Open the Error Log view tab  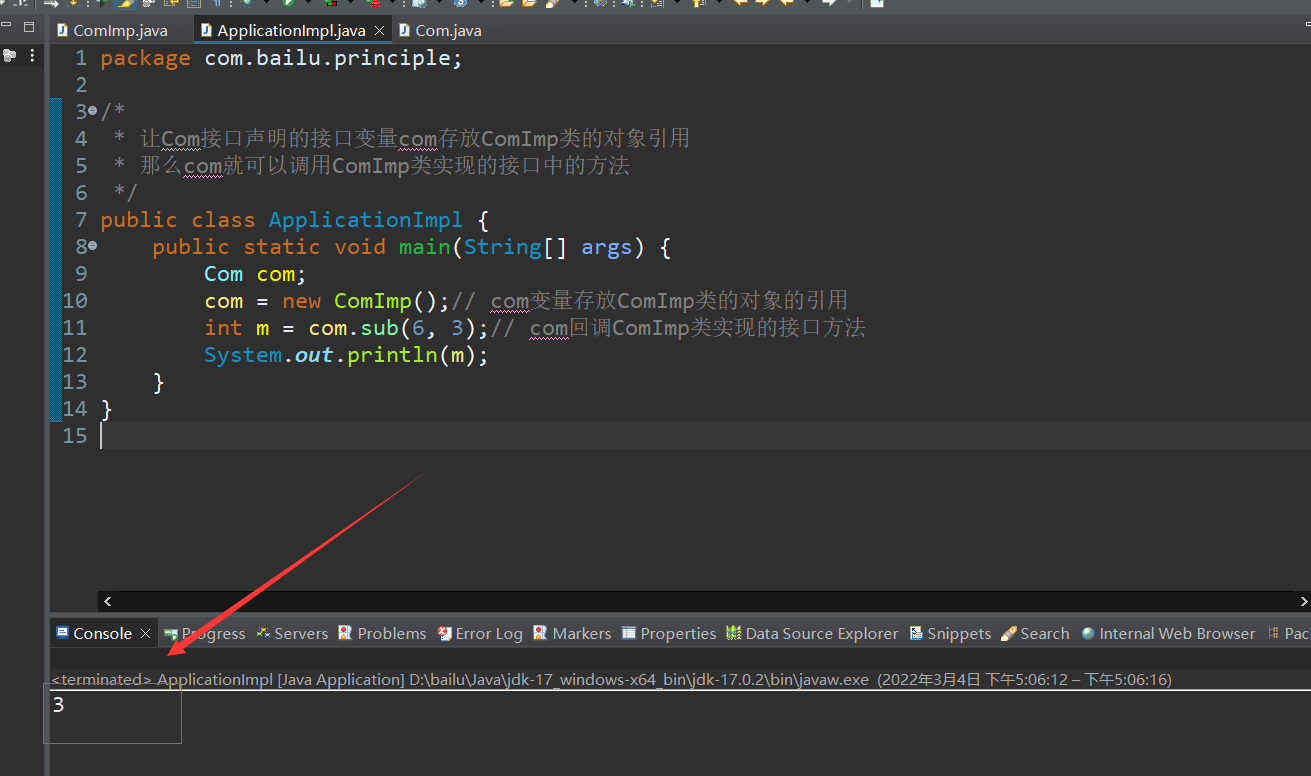coord(479,633)
